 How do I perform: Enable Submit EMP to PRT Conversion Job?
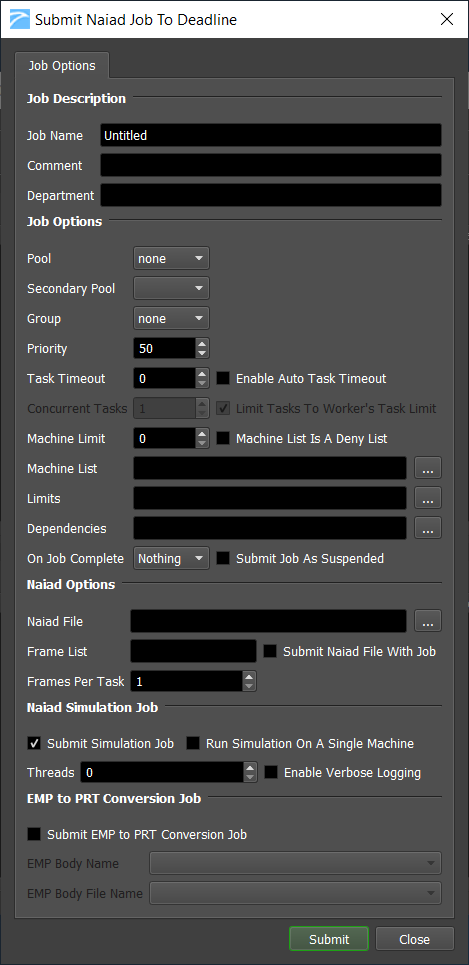34,835
